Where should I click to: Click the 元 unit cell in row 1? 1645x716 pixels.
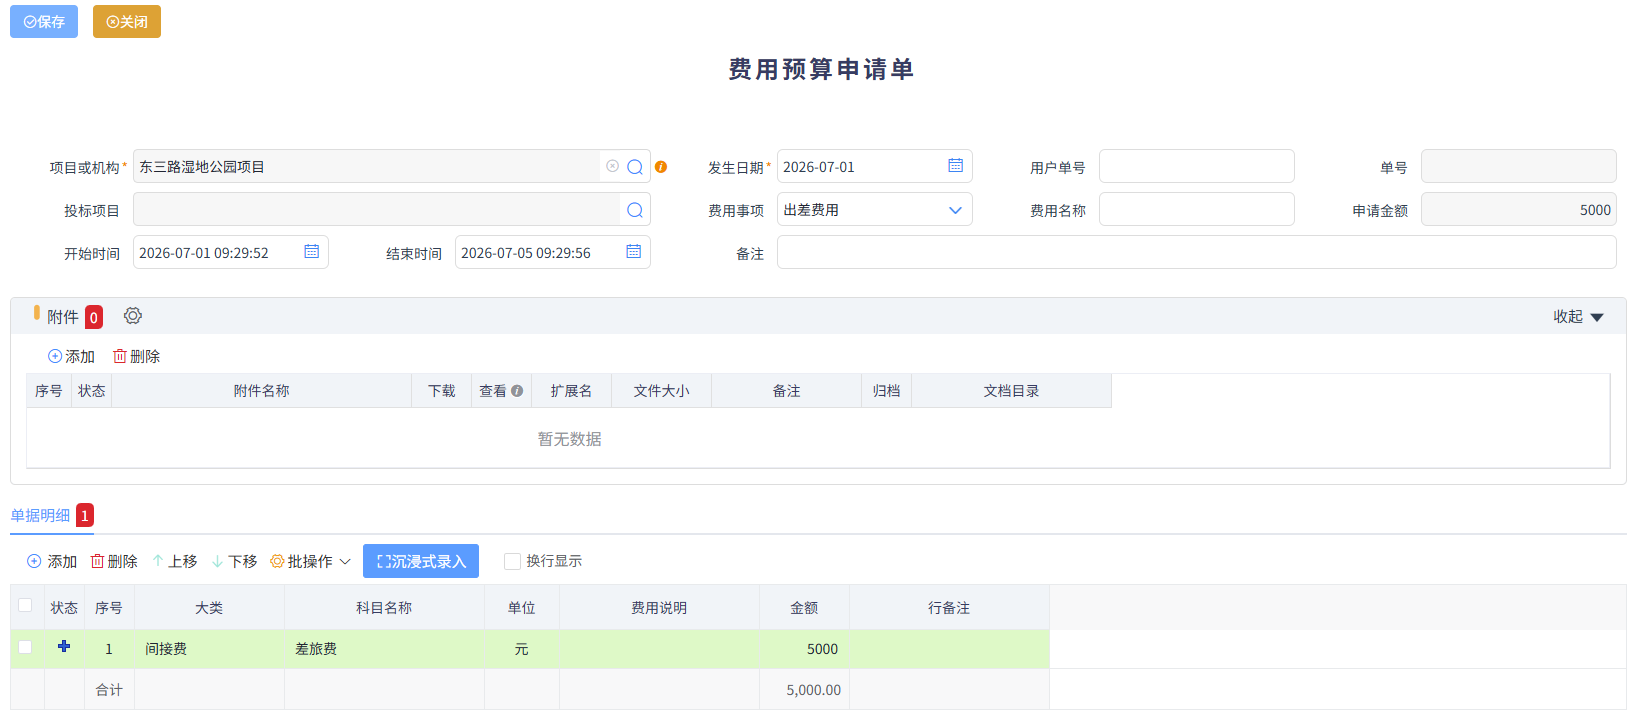coord(521,649)
